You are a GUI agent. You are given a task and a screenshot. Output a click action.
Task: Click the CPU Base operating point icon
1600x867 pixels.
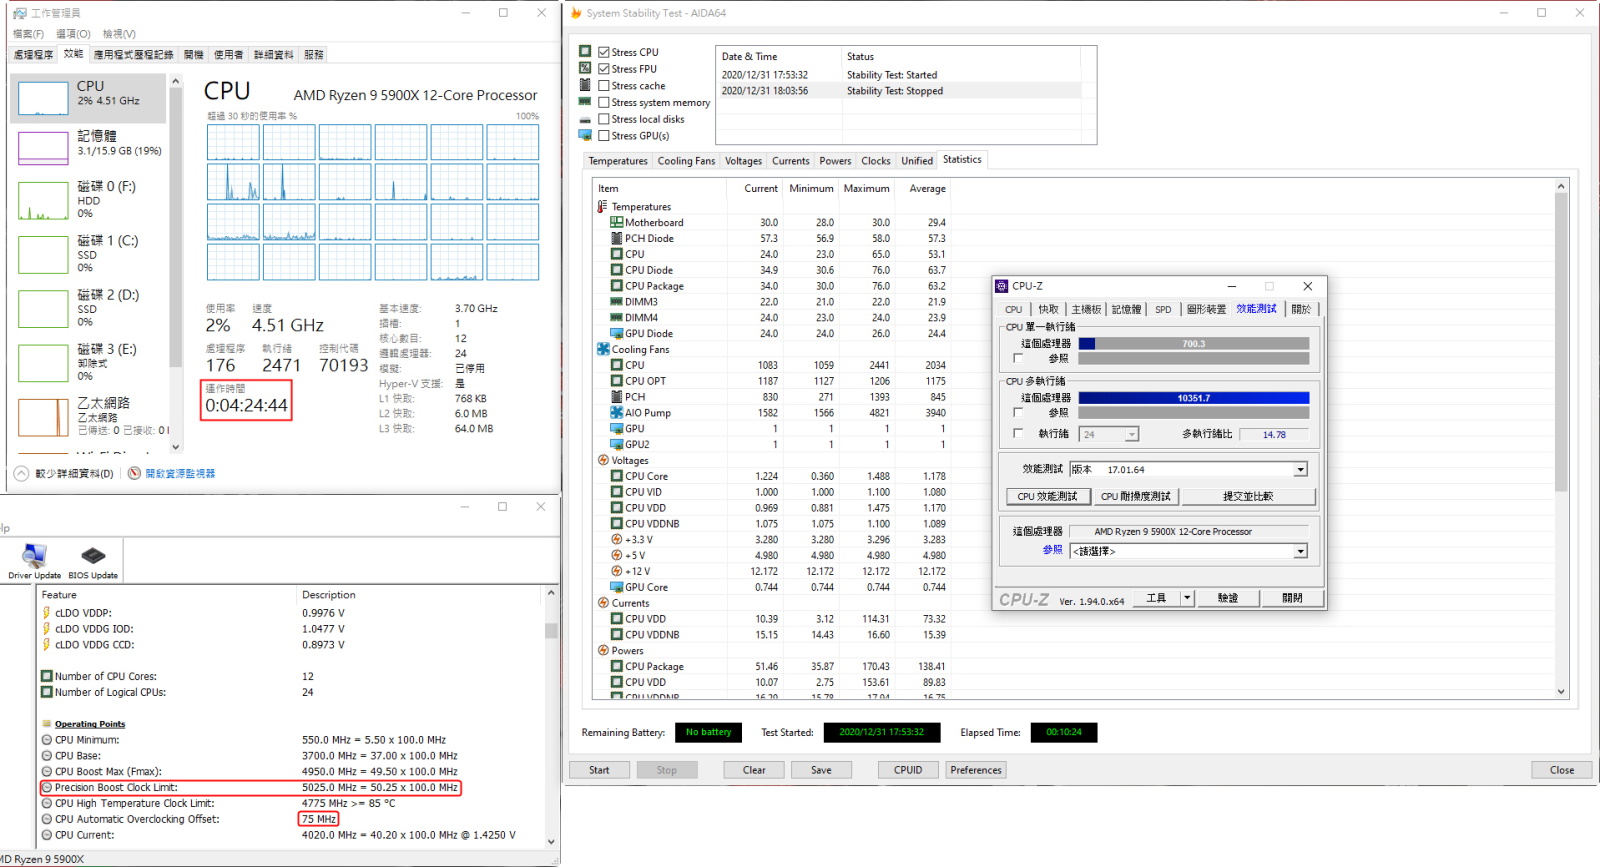click(x=47, y=756)
